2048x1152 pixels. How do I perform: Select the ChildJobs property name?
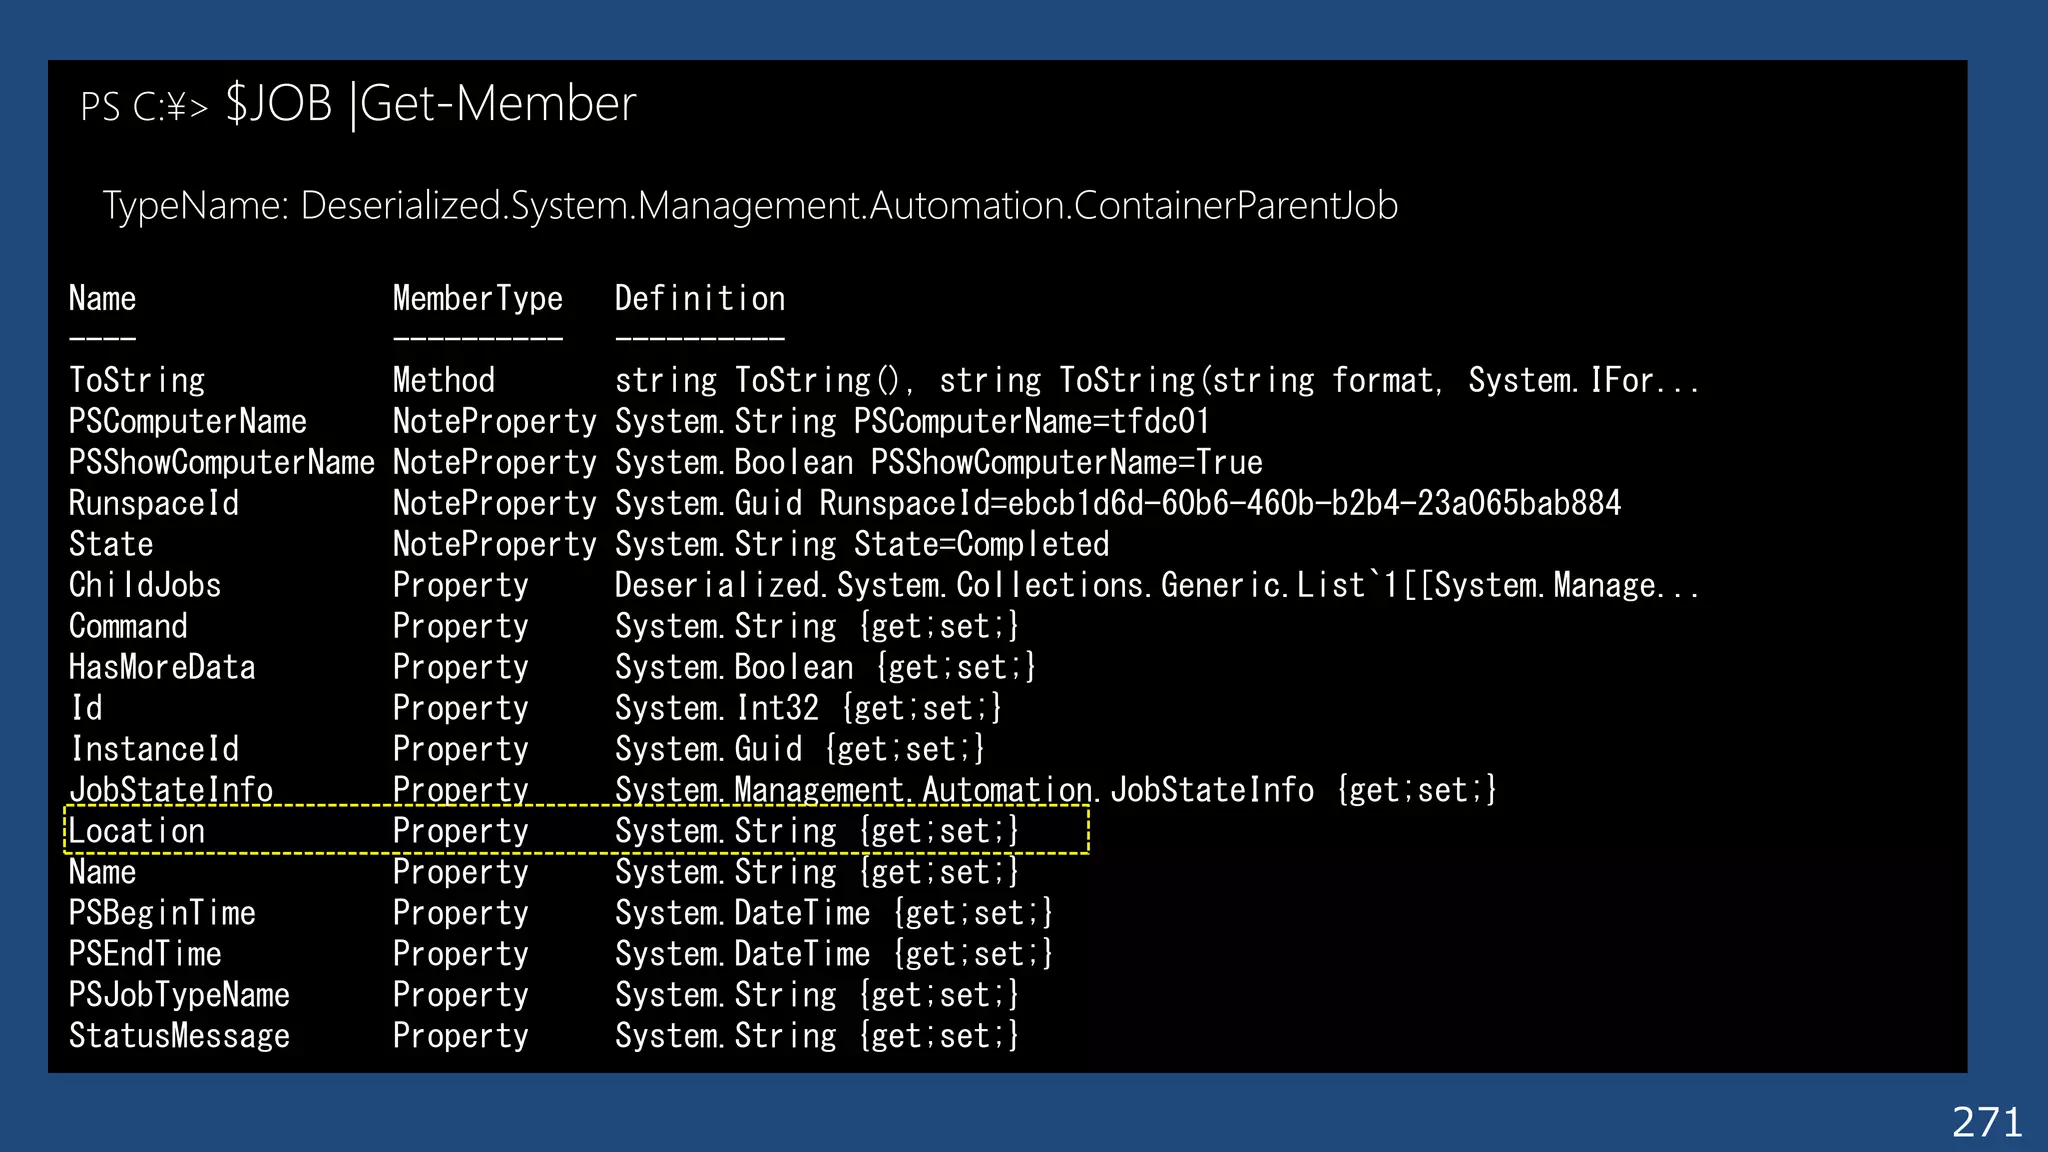145,586
